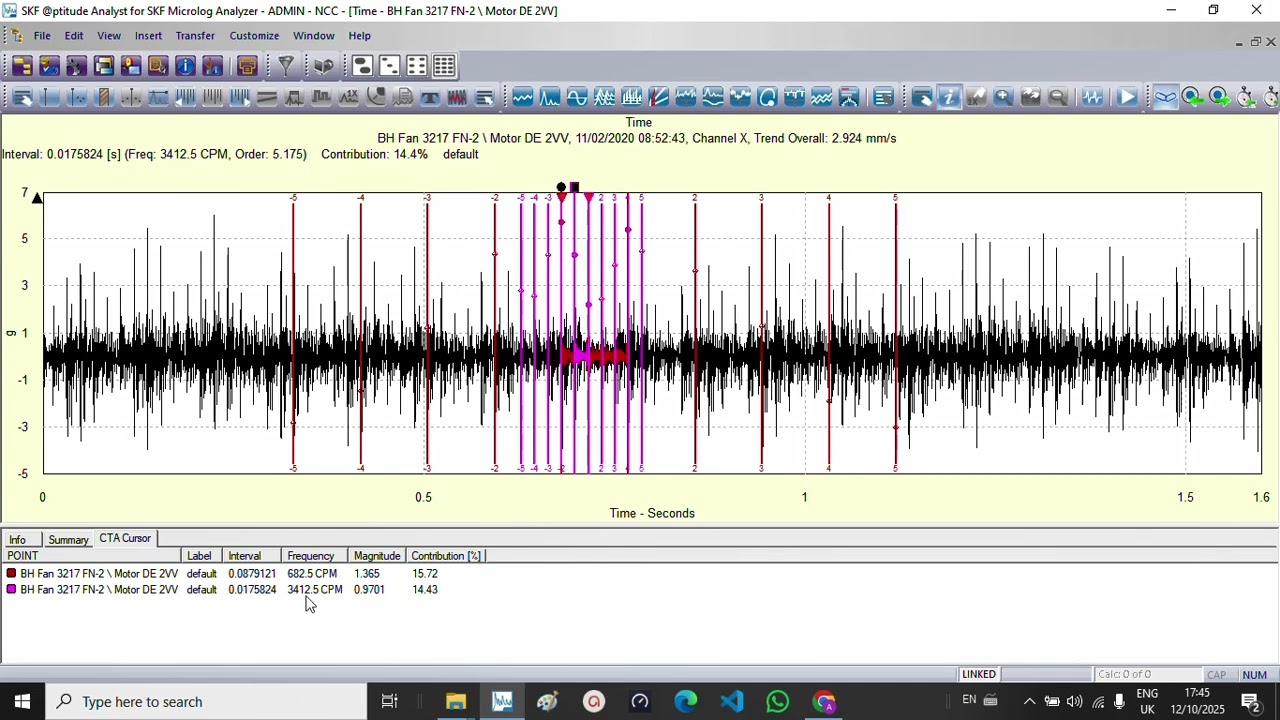Image resolution: width=1280 pixels, height=720 pixels.
Task: Open the Transfer menu
Action: tap(195, 36)
